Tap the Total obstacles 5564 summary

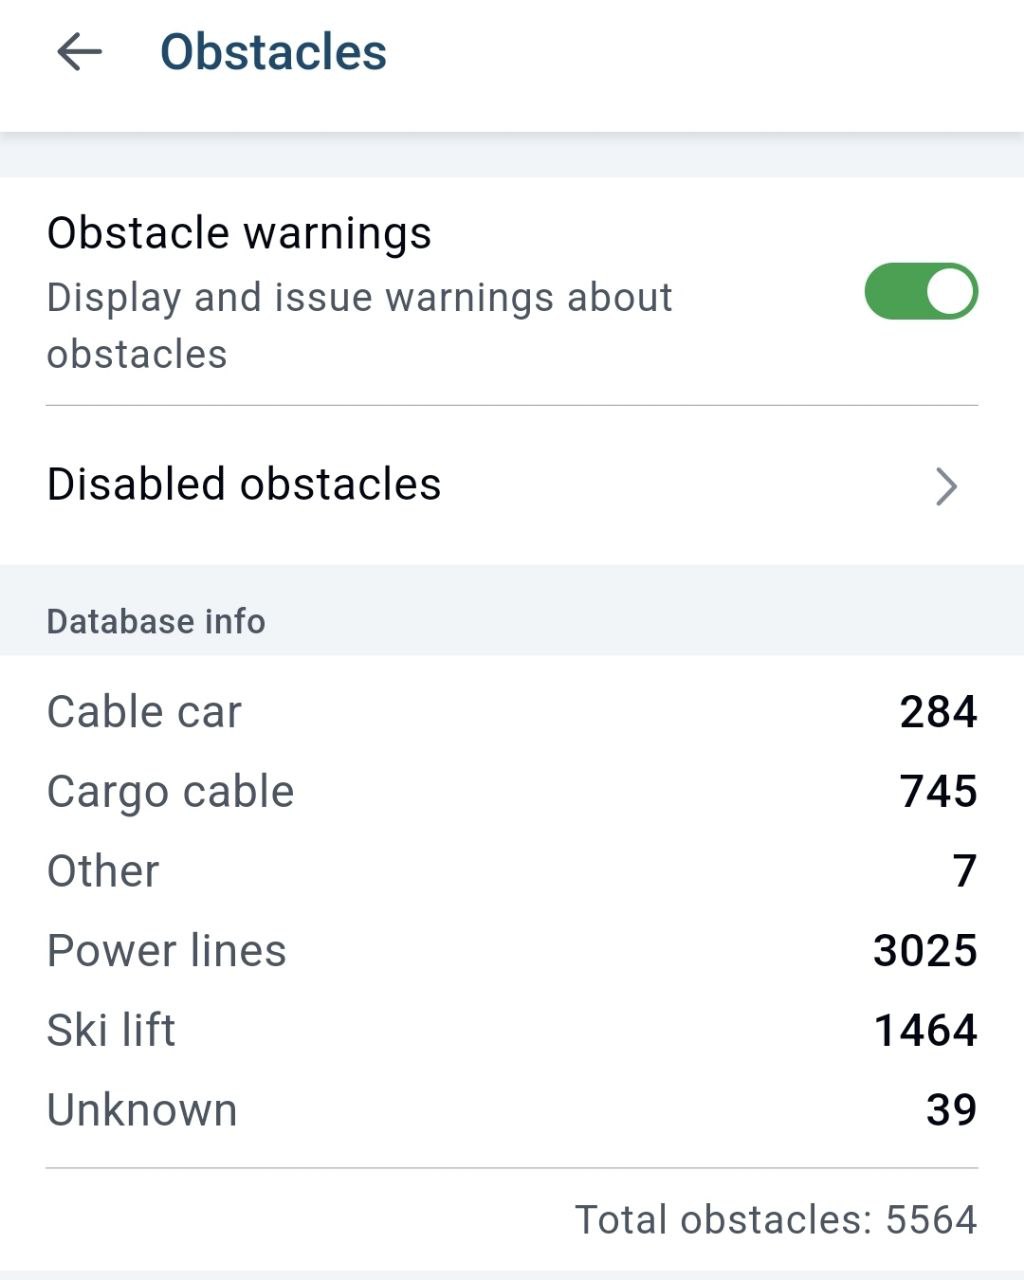coord(776,1220)
